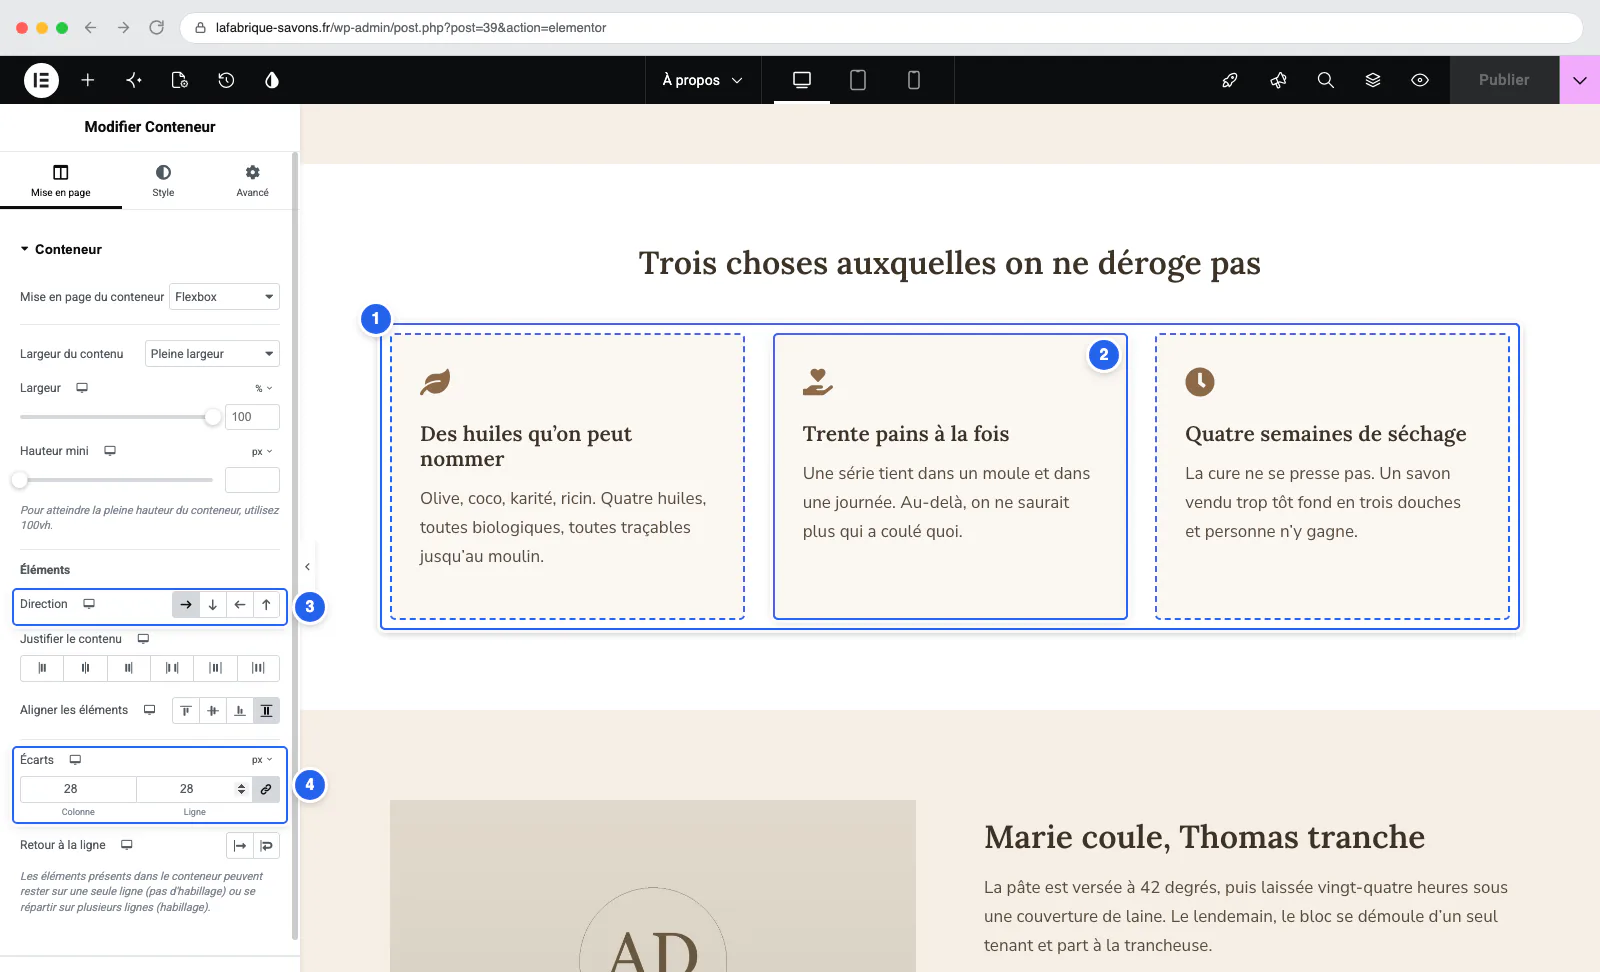Preview changes with the eye icon
This screenshot has height=972, width=1600.
coord(1420,80)
